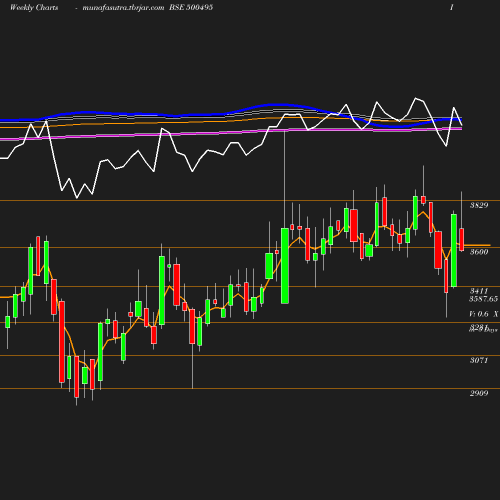500x500 pixels.
Task: Select the 3411 price level label
Action: 479,291
